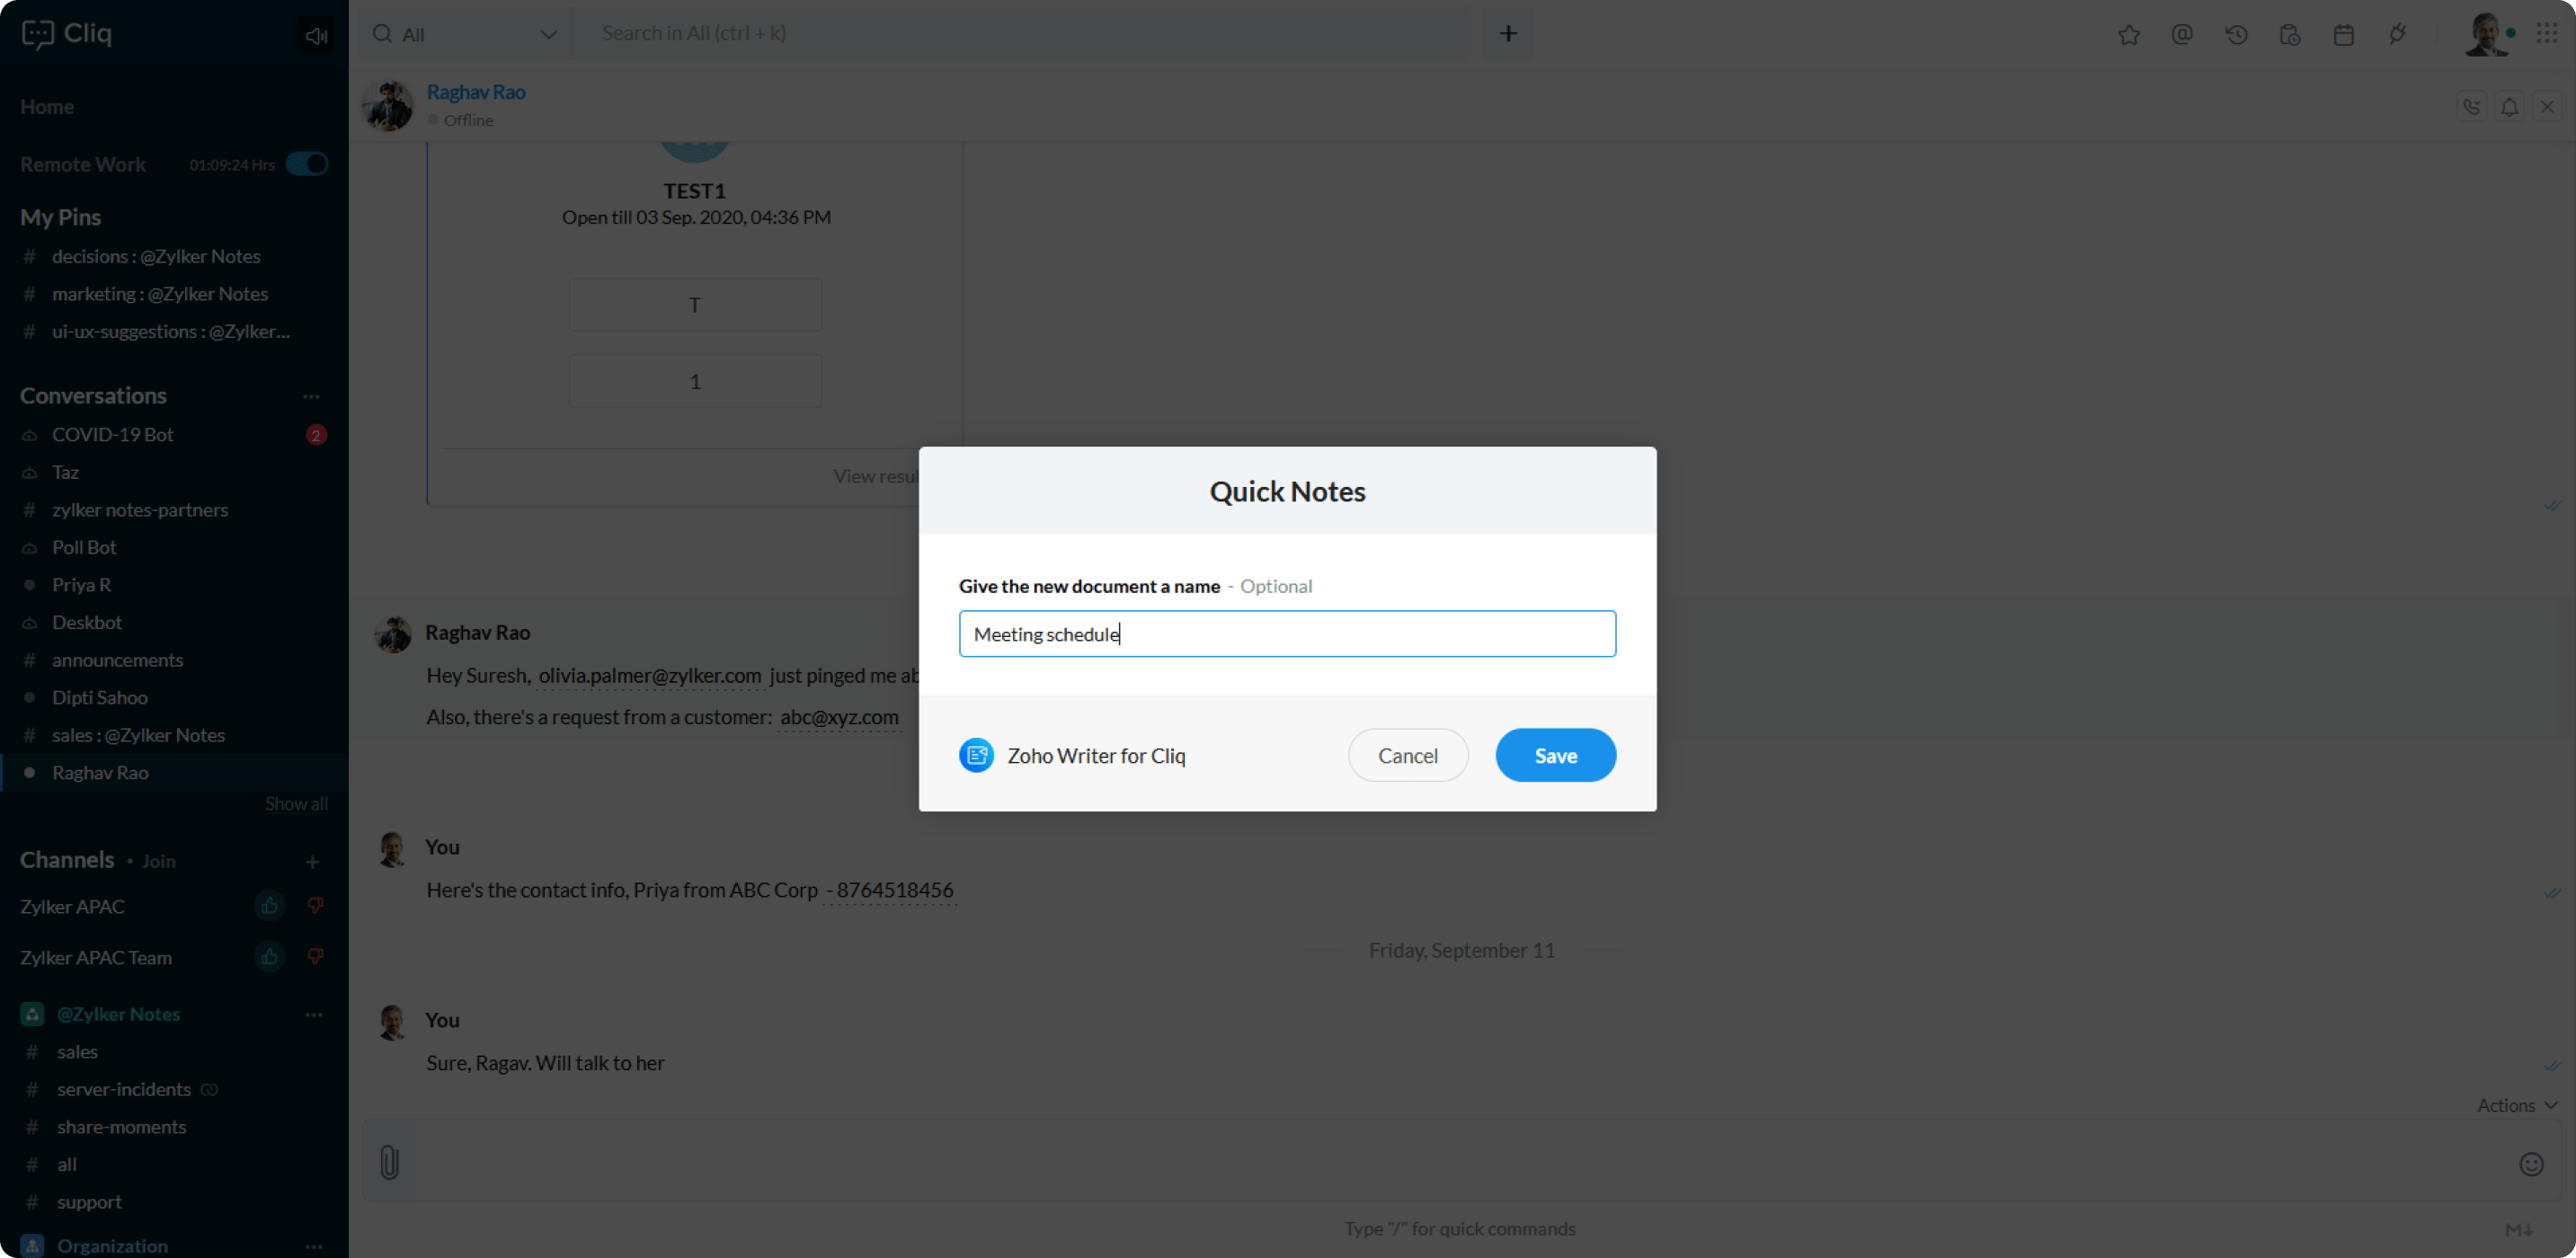Open integrations plug icon in top bar
Screen dimensions: 2576x1258
click(2397, 35)
